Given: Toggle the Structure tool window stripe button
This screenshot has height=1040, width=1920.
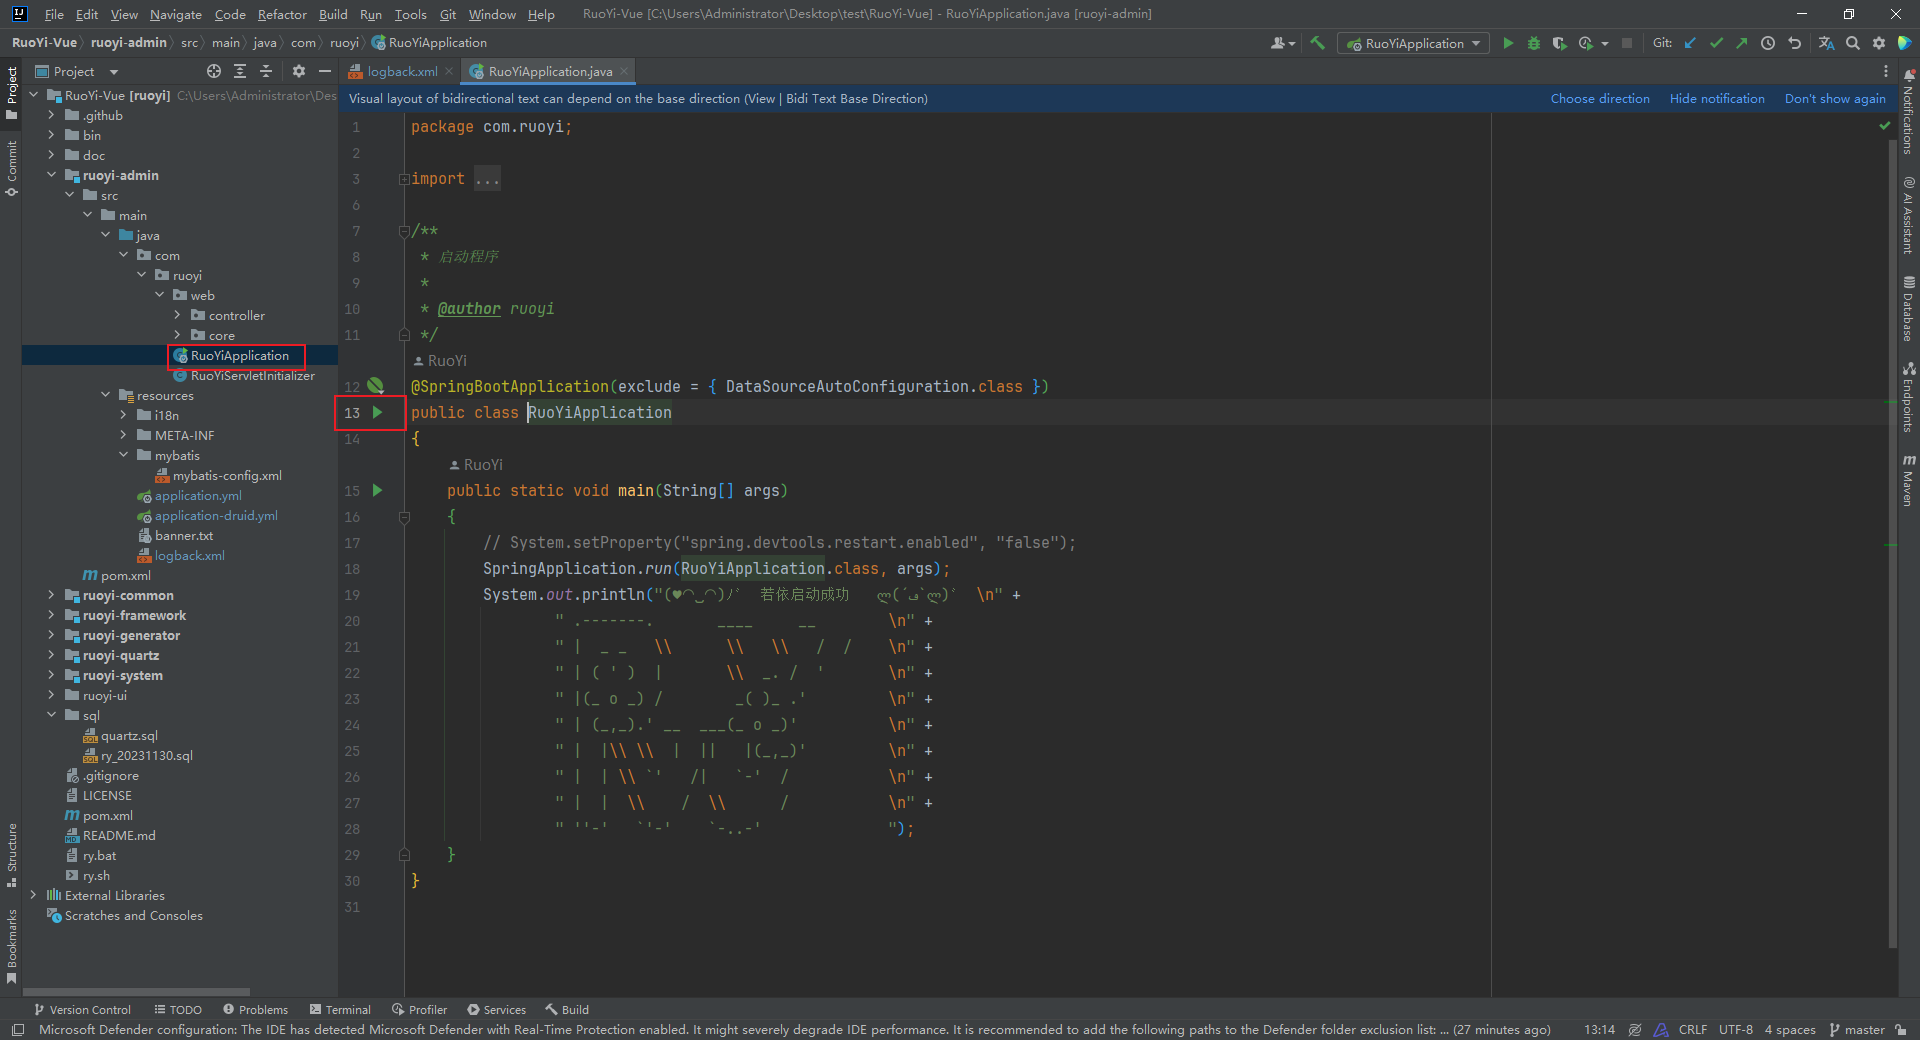Looking at the screenshot, I should (x=11, y=855).
